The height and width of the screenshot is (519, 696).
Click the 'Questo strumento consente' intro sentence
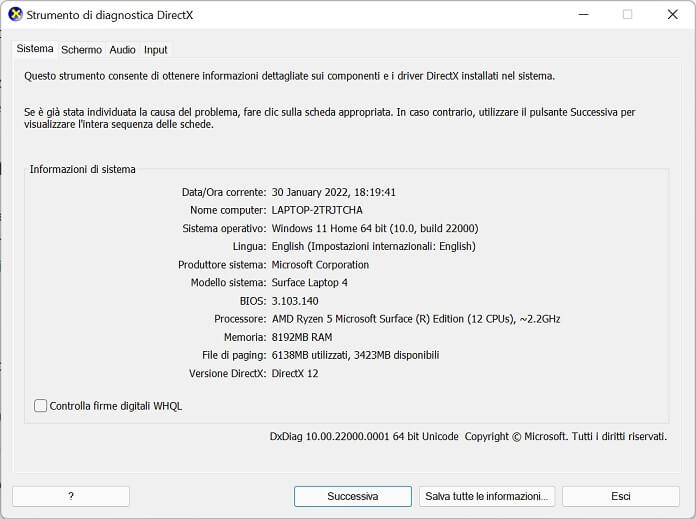tap(289, 76)
